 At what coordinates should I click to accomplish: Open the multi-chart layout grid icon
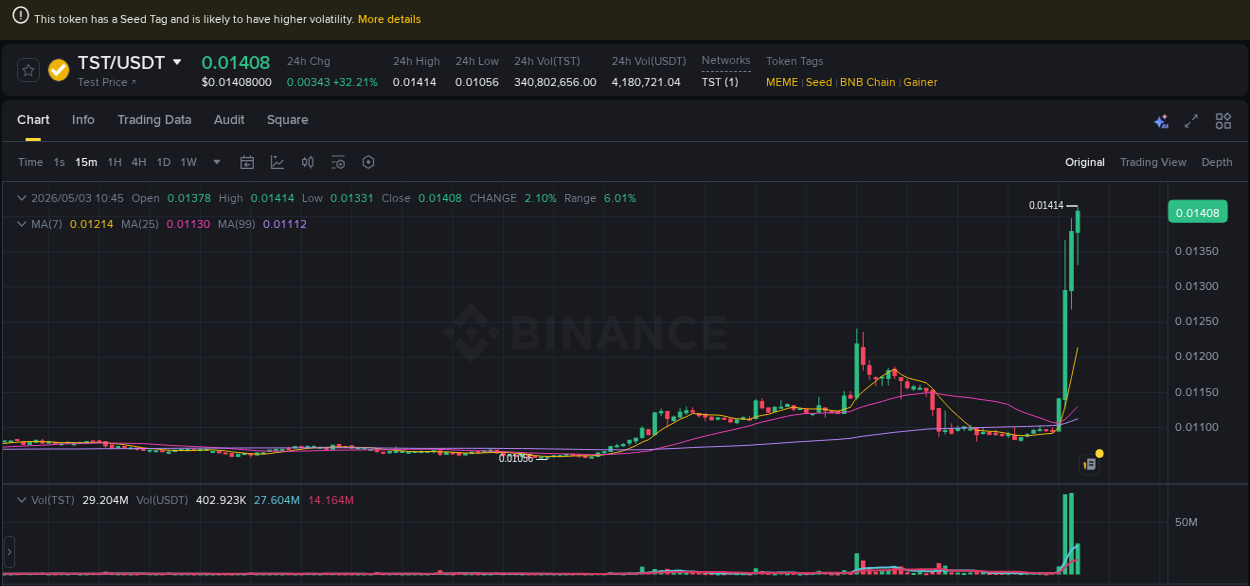tap(1223, 121)
